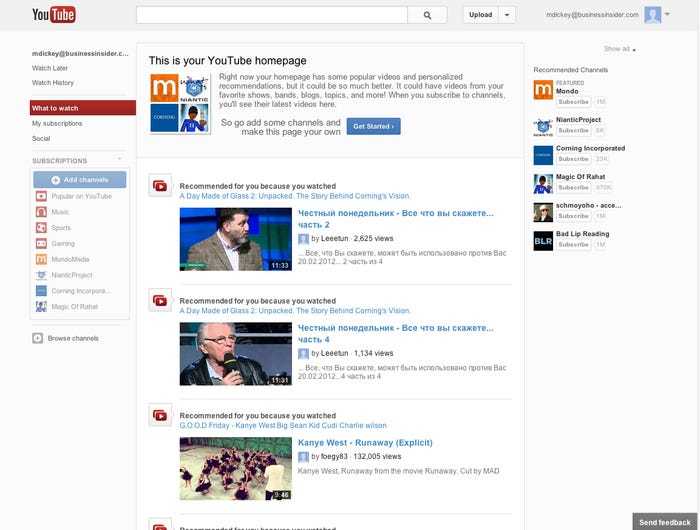
Task: Subscribe to the Mondo channel
Action: (574, 102)
